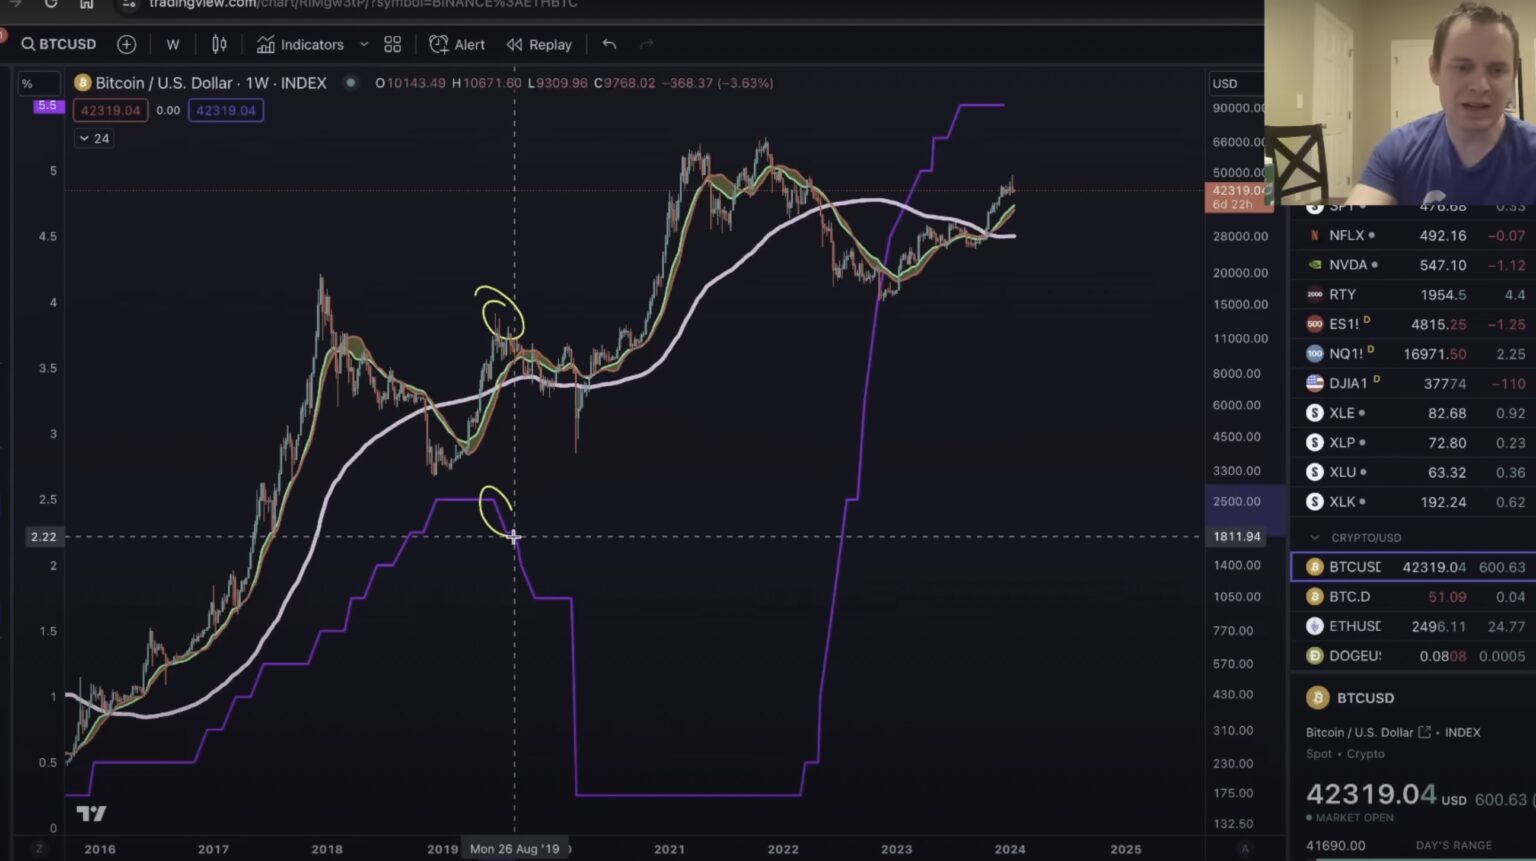The height and width of the screenshot is (861, 1536).
Task: Open indicator templates grid icon
Action: 392,44
